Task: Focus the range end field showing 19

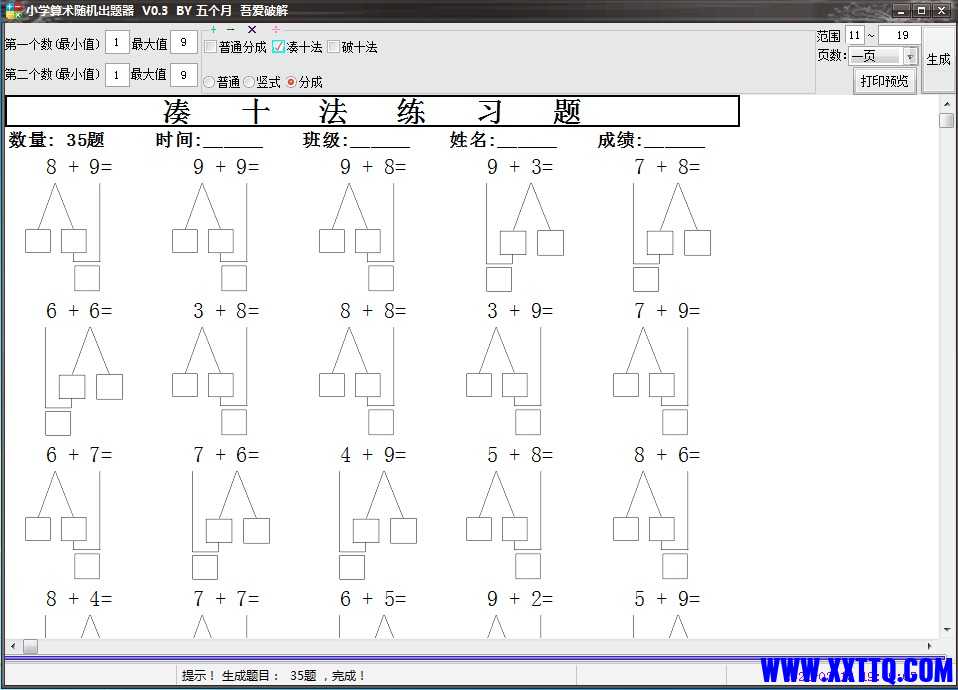Action: 899,35
